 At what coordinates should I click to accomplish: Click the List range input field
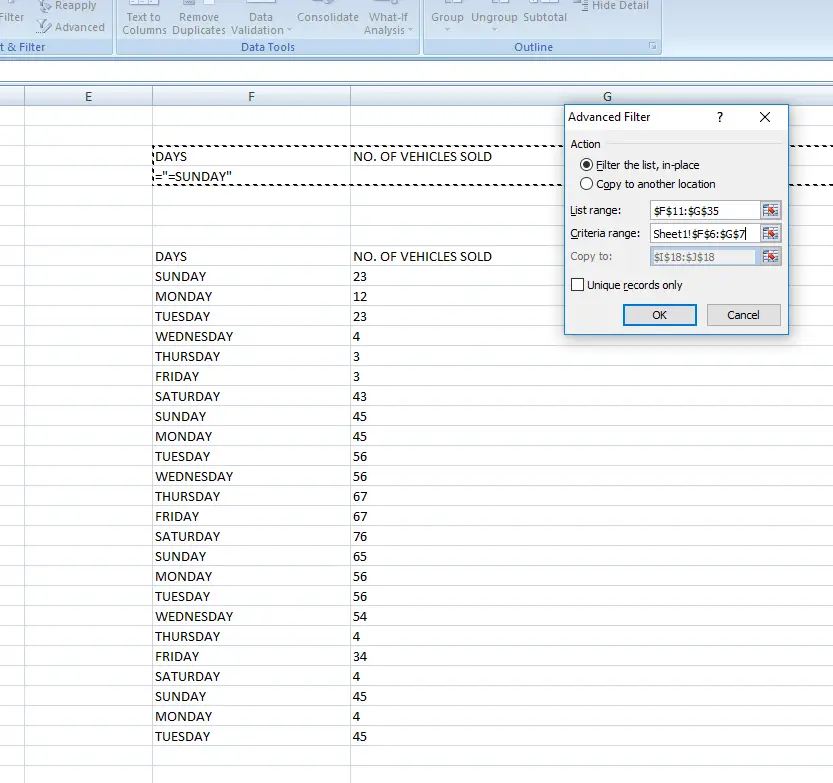pos(704,210)
